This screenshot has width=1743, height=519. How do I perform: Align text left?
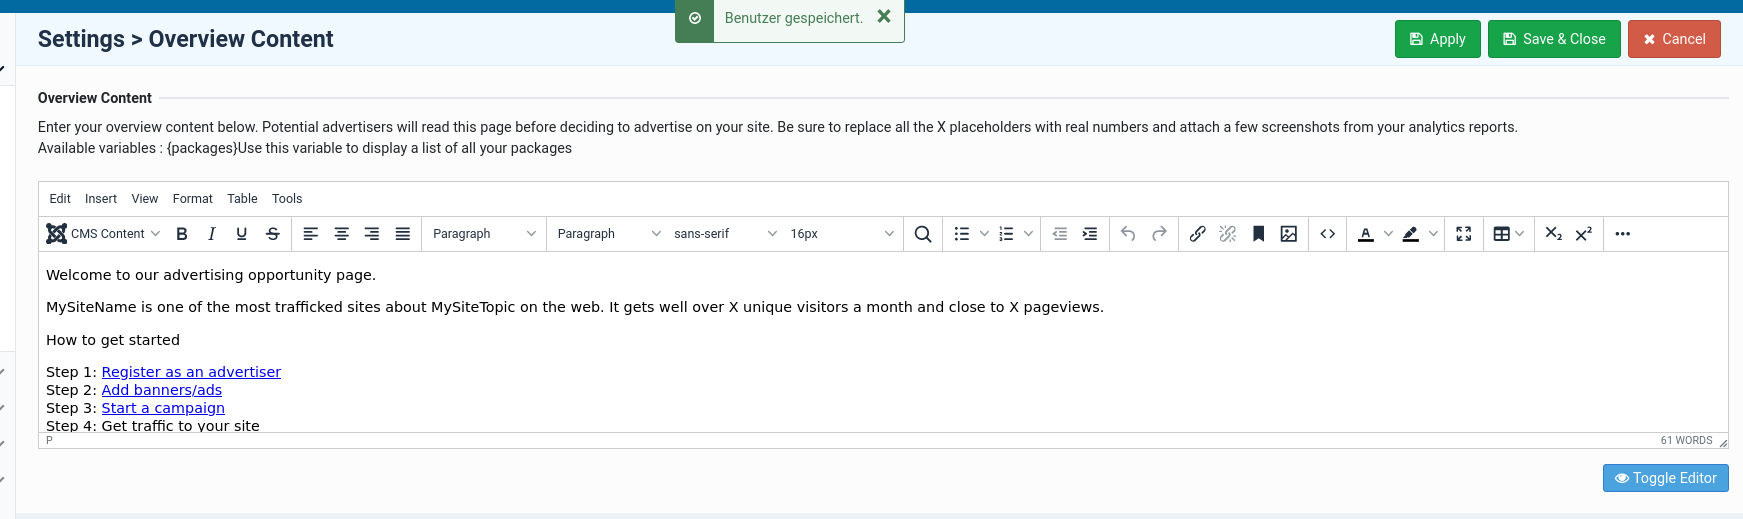click(x=311, y=234)
